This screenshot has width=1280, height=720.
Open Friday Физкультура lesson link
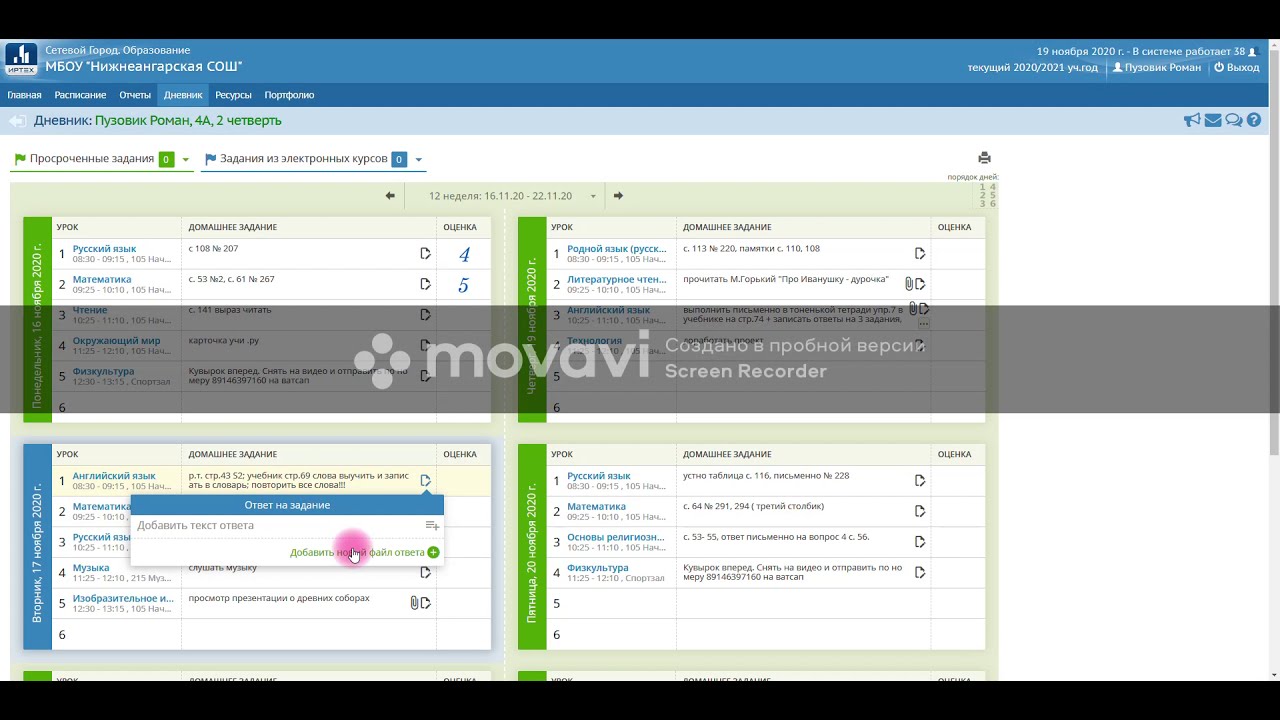pos(598,568)
